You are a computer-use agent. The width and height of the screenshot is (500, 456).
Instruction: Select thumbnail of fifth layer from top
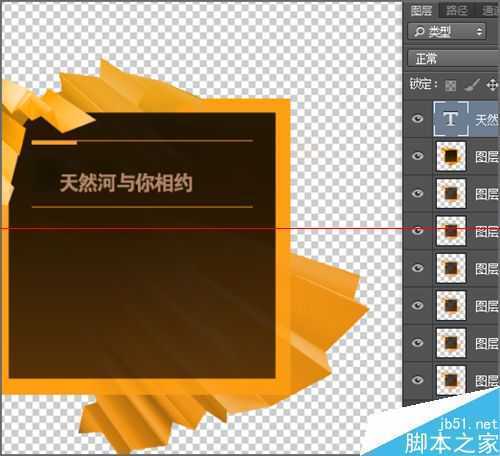[451, 268]
